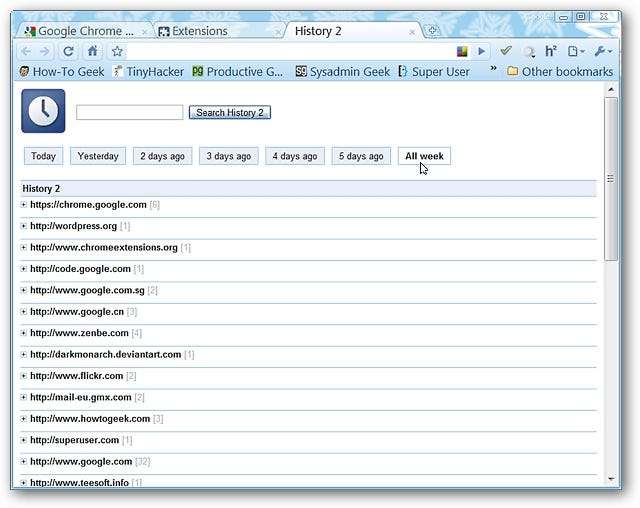Click the Search History 2 button

230,113
